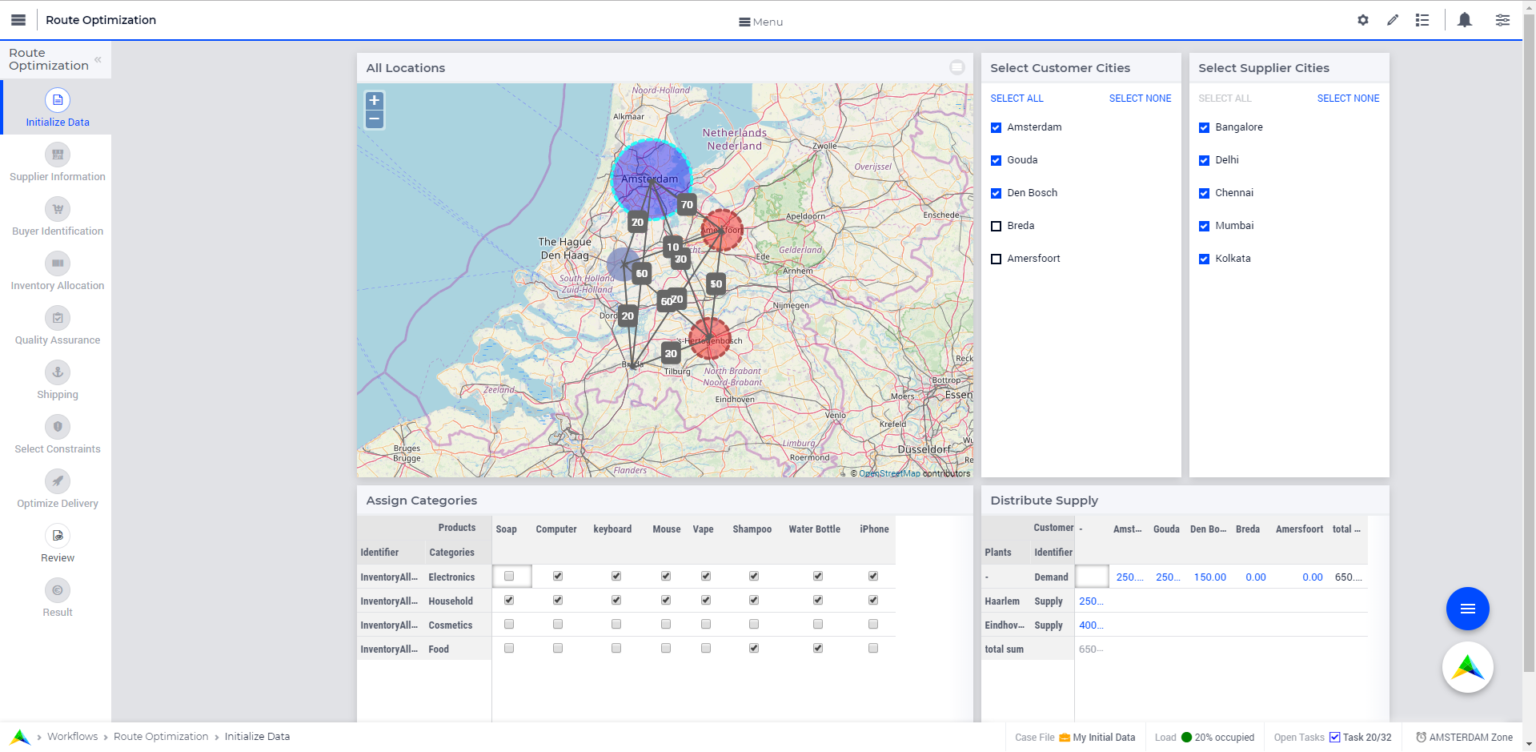Collapse the Route Optimization sidebar chevron

point(98,60)
